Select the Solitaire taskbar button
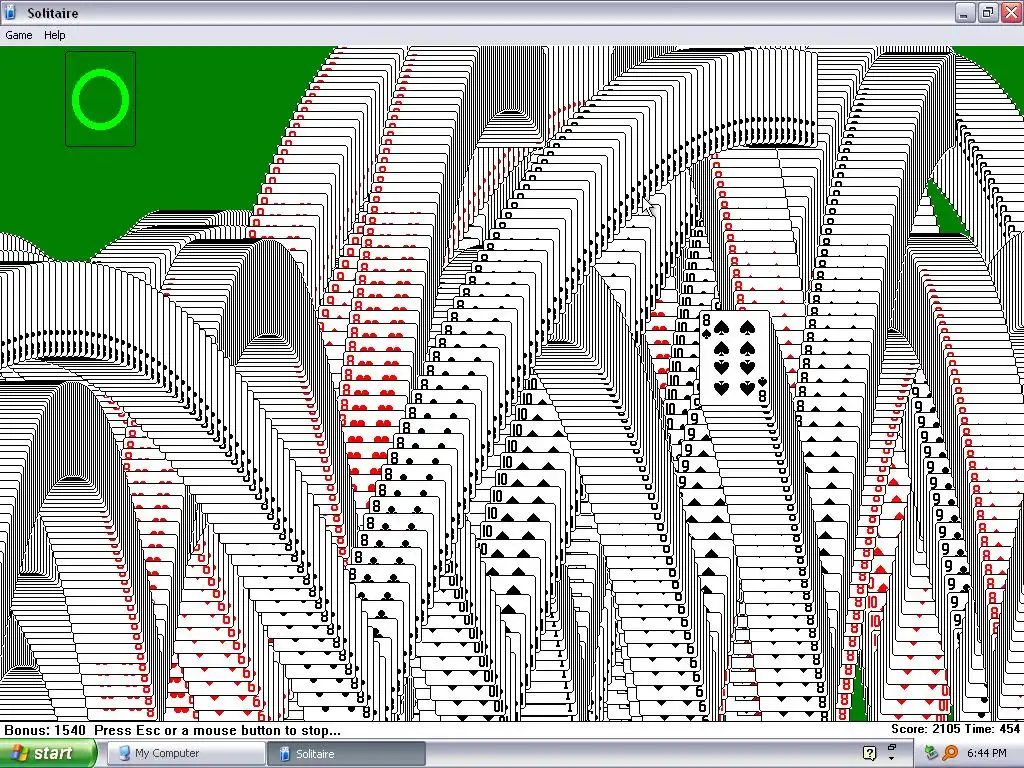1024x768 pixels. point(346,754)
